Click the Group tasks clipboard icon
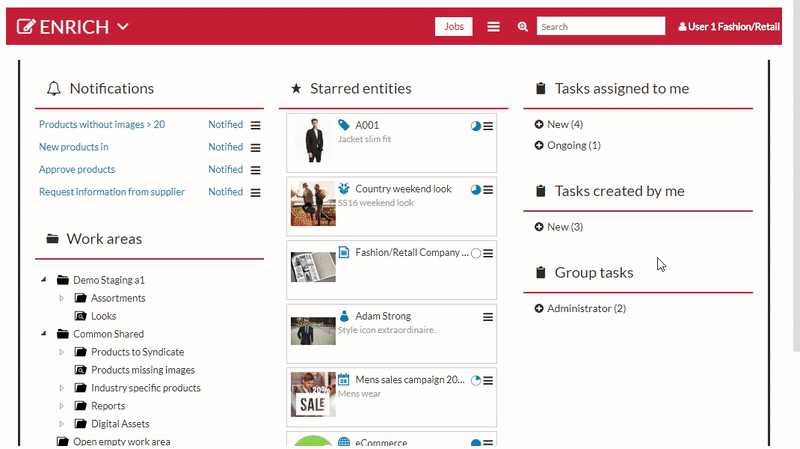The image size is (800, 449). (541, 272)
